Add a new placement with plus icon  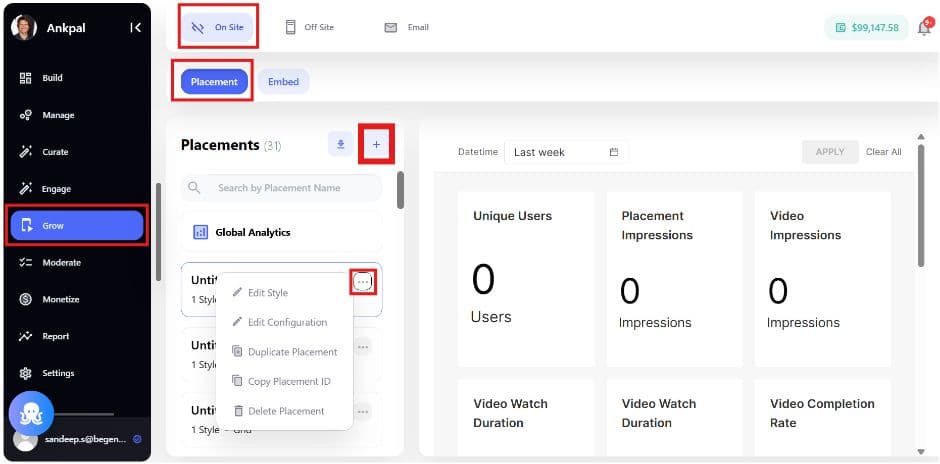(376, 145)
